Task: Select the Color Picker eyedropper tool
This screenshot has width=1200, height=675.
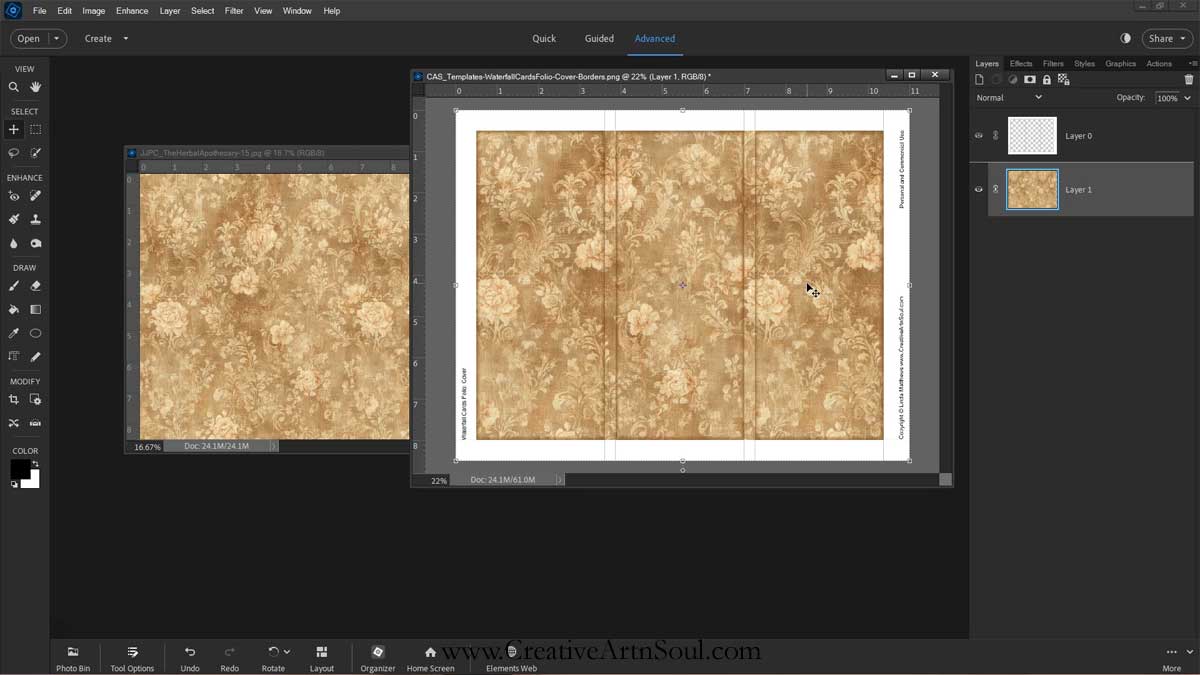Action: click(14, 333)
